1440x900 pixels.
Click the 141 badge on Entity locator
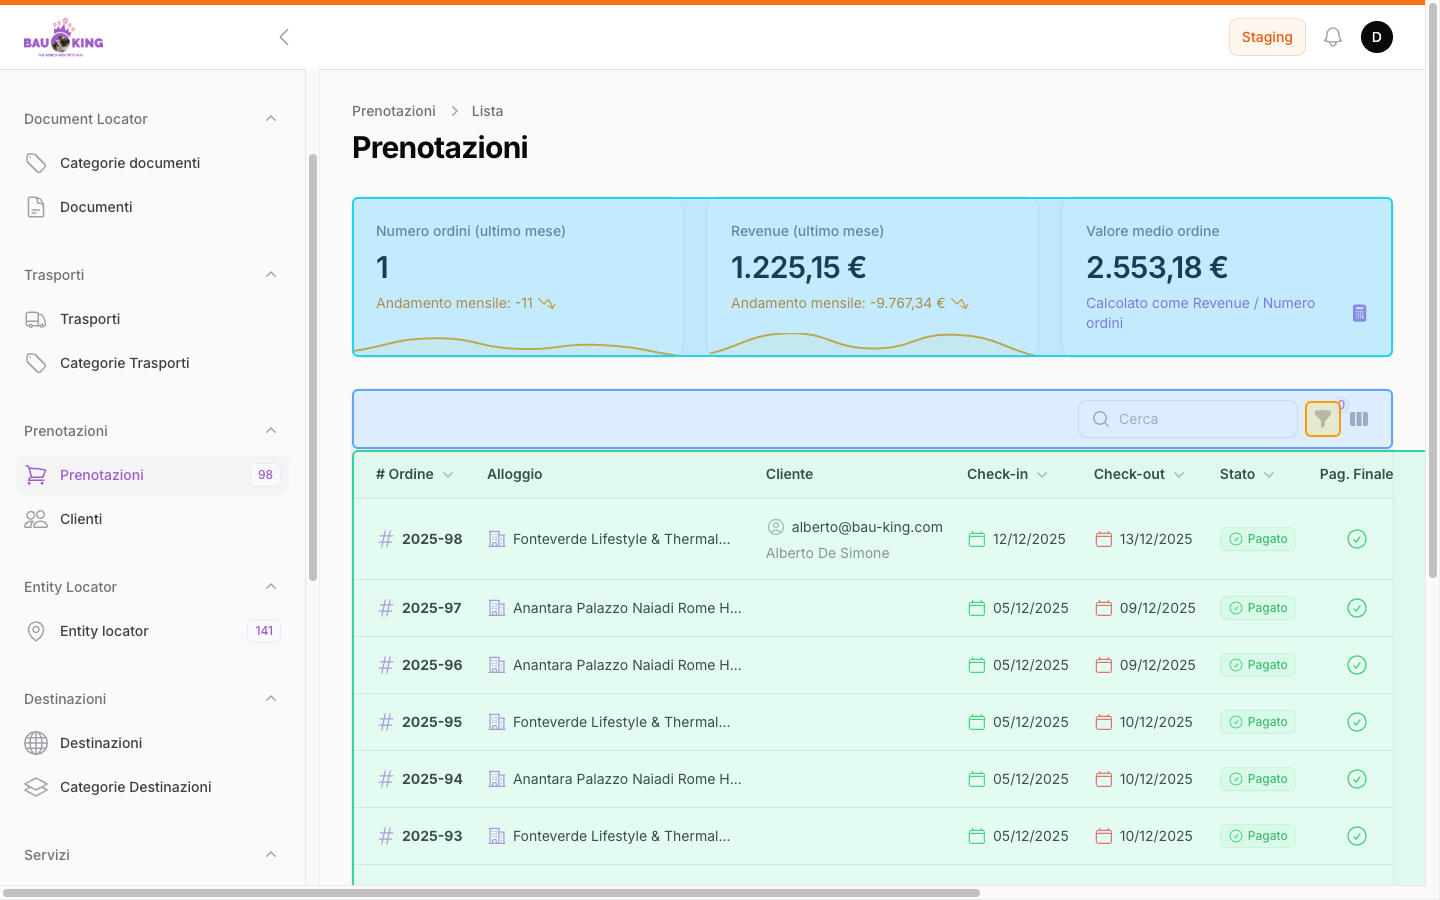pyautogui.click(x=264, y=631)
